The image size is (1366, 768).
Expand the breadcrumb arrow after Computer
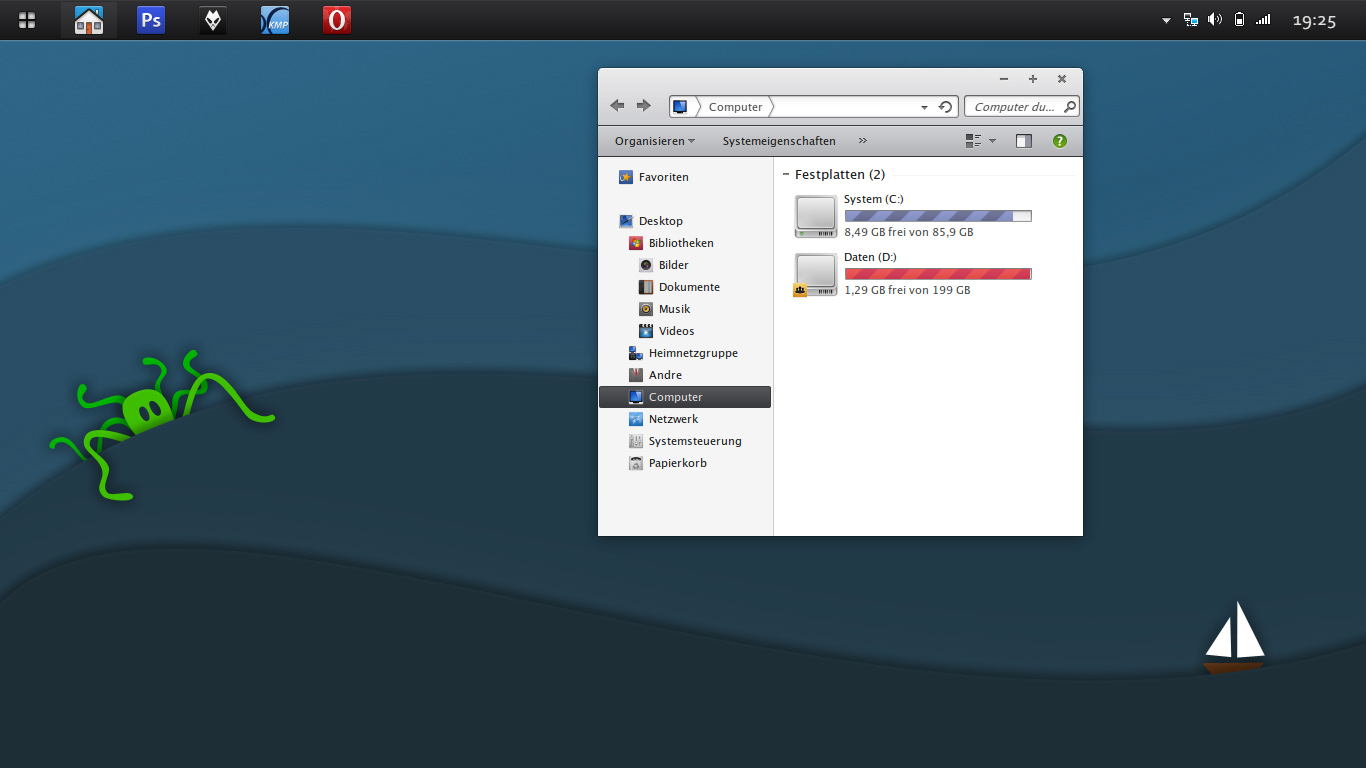(771, 107)
